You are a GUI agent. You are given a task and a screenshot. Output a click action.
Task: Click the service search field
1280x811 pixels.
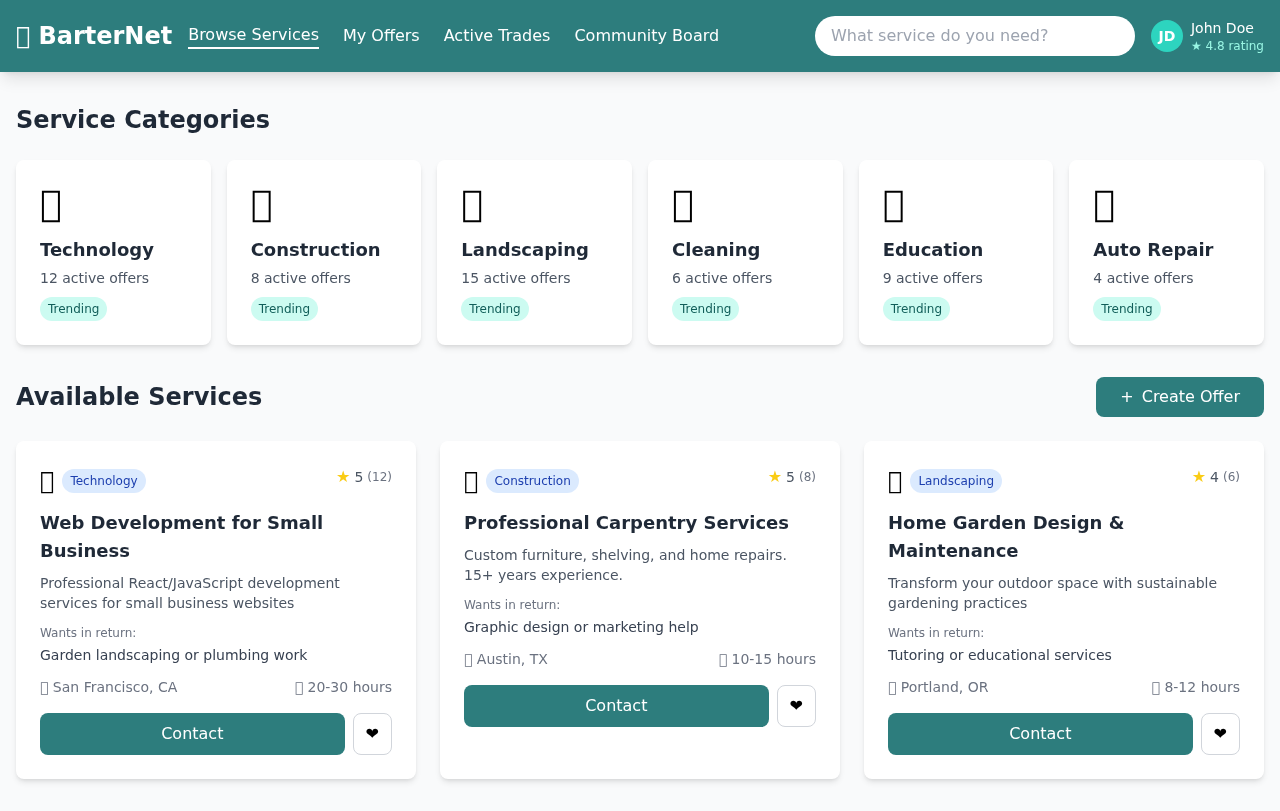point(974,35)
